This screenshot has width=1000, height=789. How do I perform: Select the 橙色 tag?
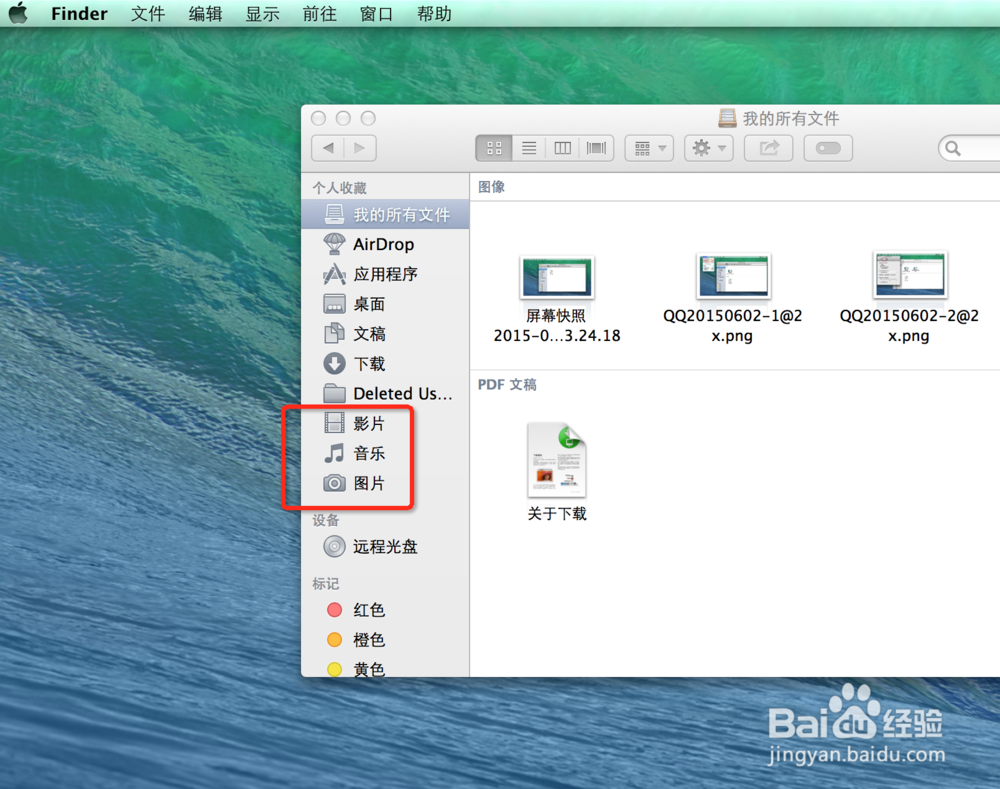click(385, 639)
